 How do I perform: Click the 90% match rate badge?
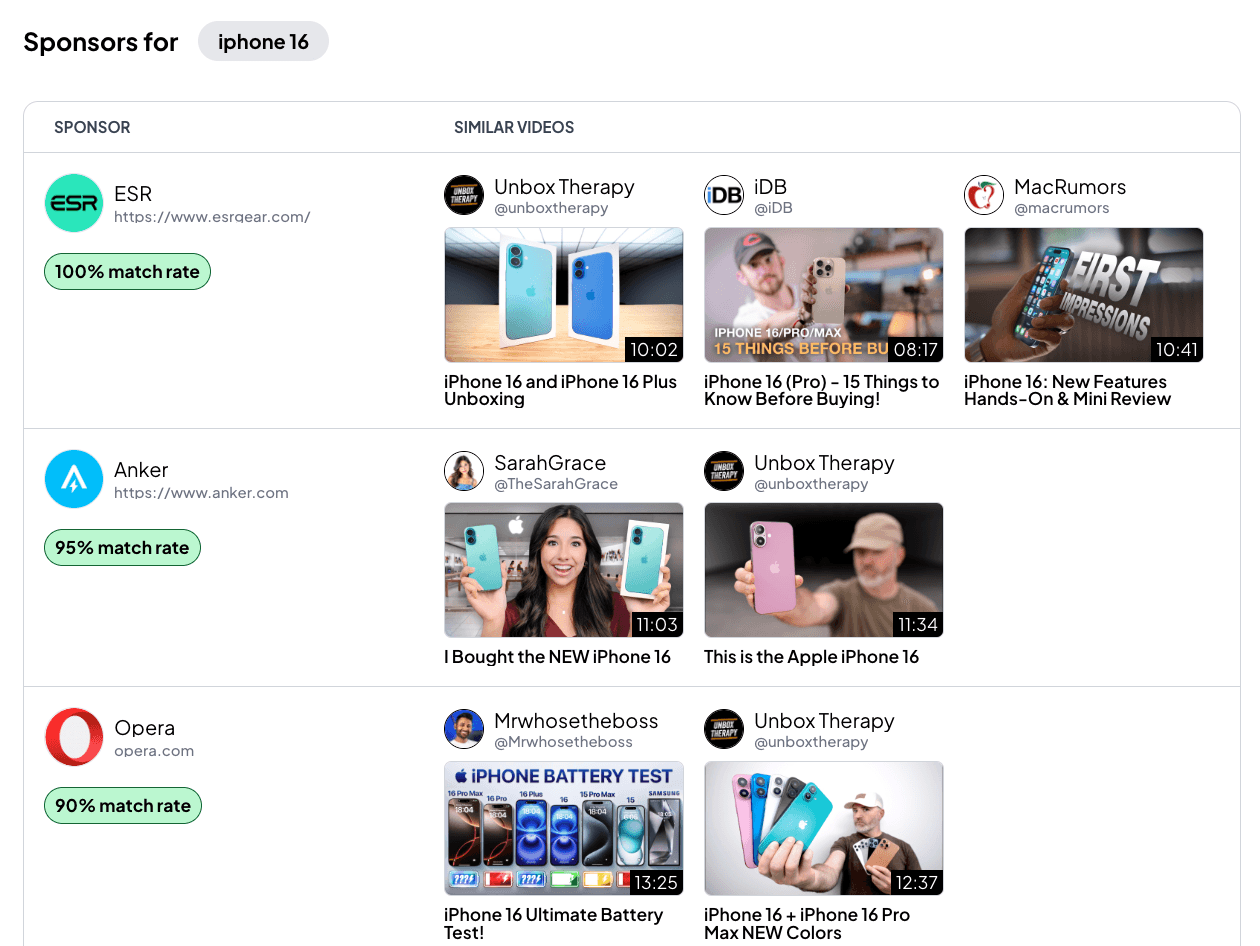[122, 805]
